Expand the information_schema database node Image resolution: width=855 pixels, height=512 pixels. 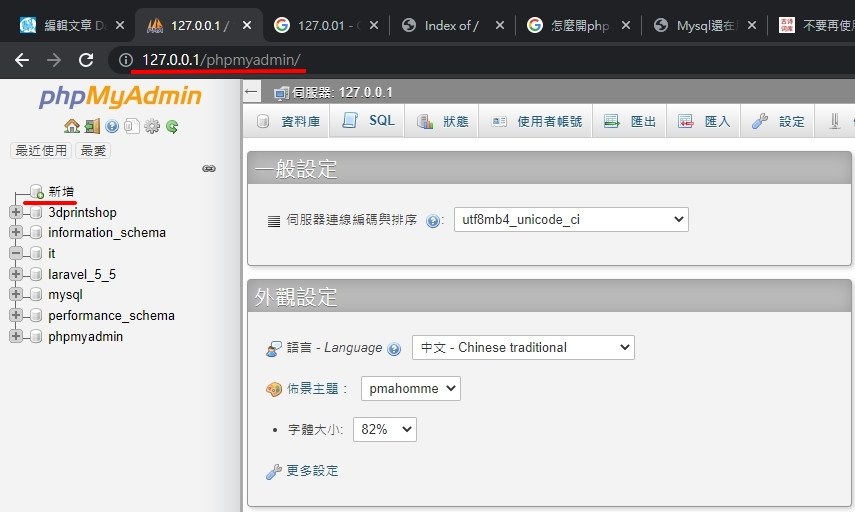tap(16, 232)
